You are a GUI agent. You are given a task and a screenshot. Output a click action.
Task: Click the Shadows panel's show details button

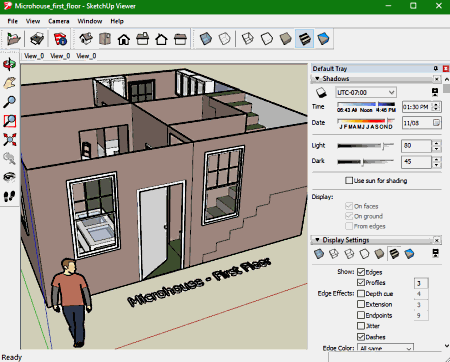click(x=435, y=92)
